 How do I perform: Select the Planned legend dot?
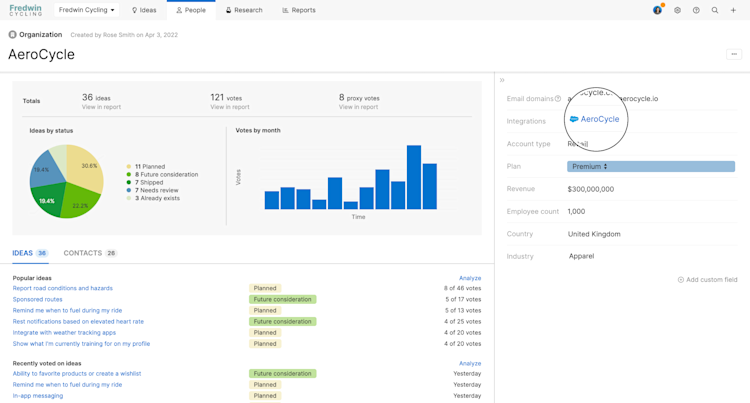[x=129, y=166]
